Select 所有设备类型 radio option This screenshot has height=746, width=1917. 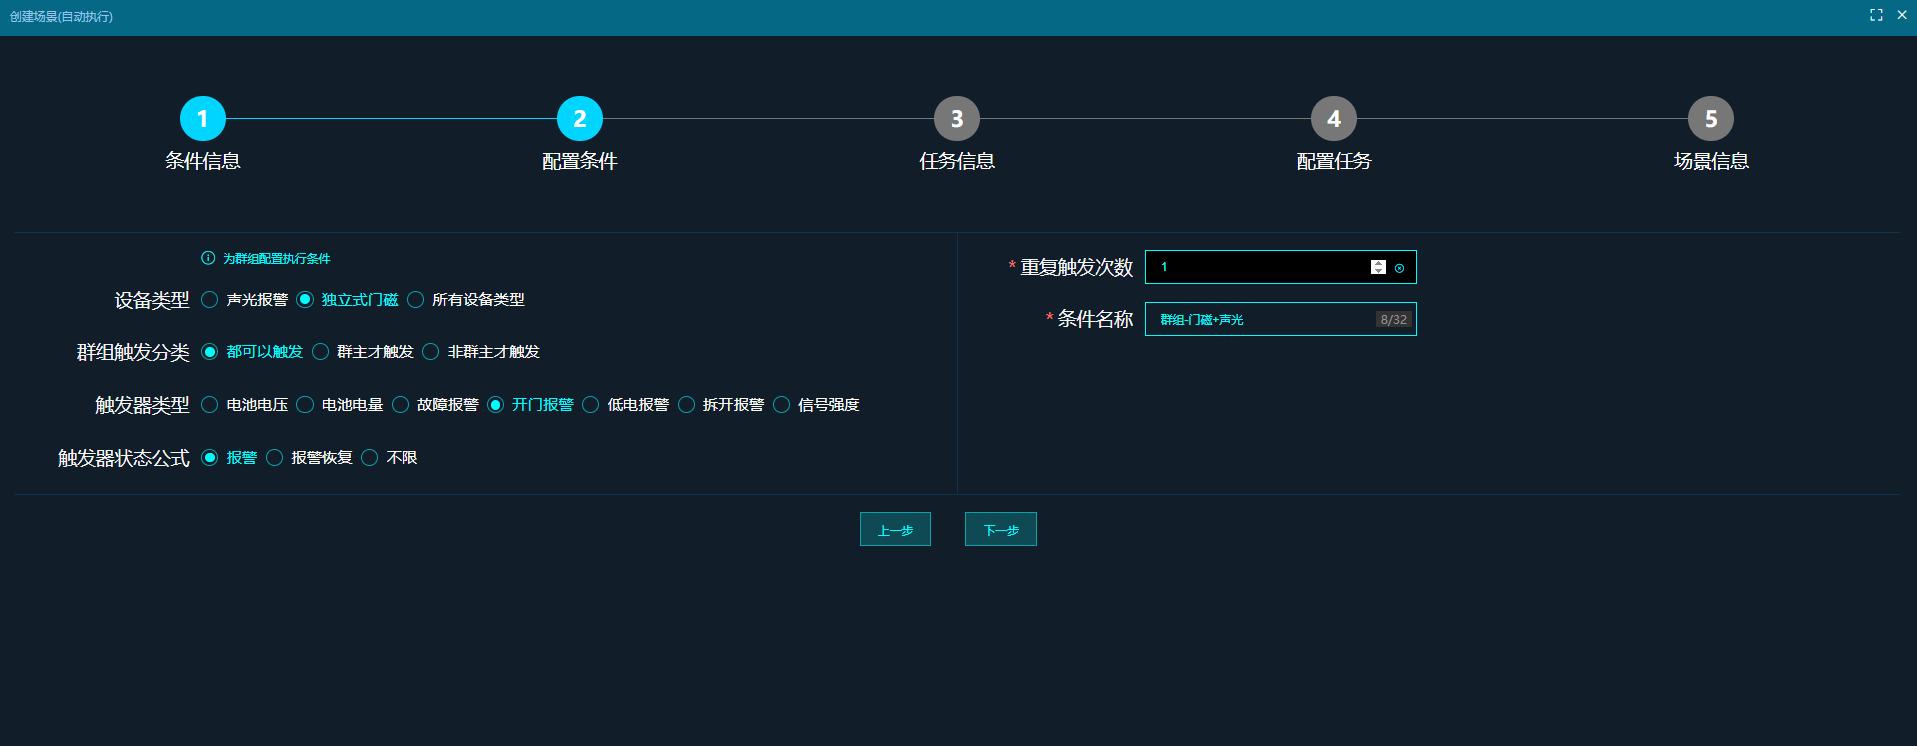(x=416, y=300)
